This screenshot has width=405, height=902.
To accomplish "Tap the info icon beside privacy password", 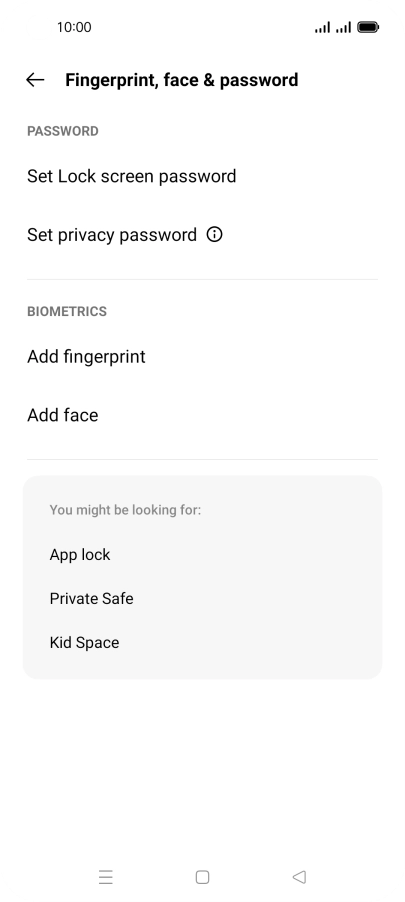I will (215, 235).
